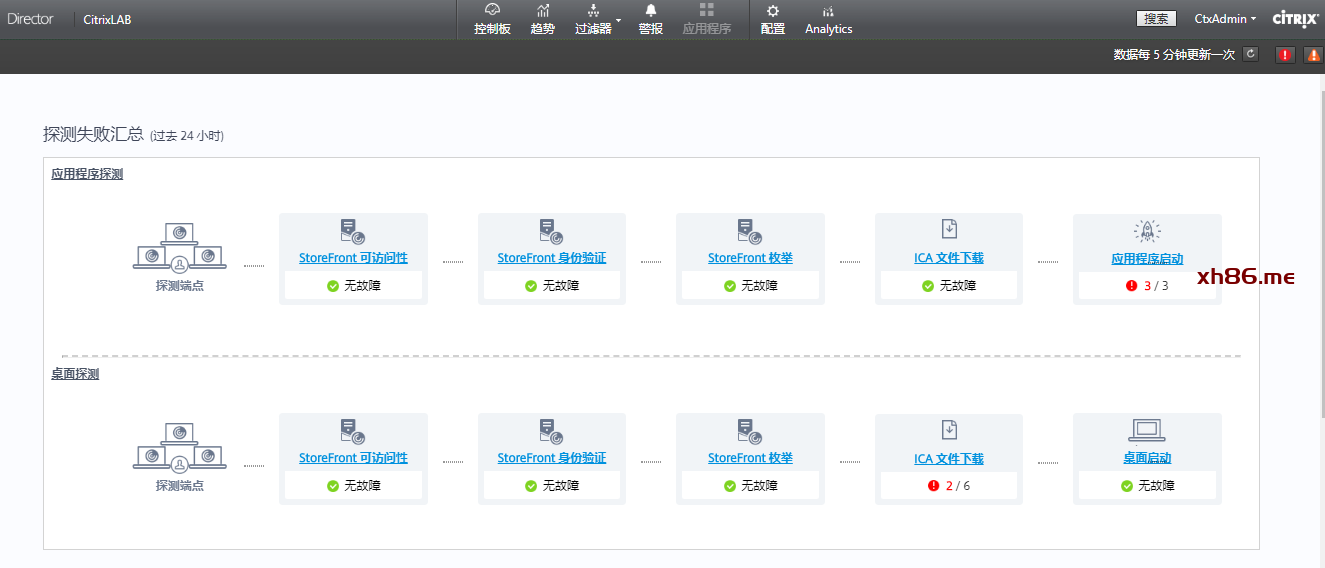Open the orange warning alert icon

(x=1313, y=55)
